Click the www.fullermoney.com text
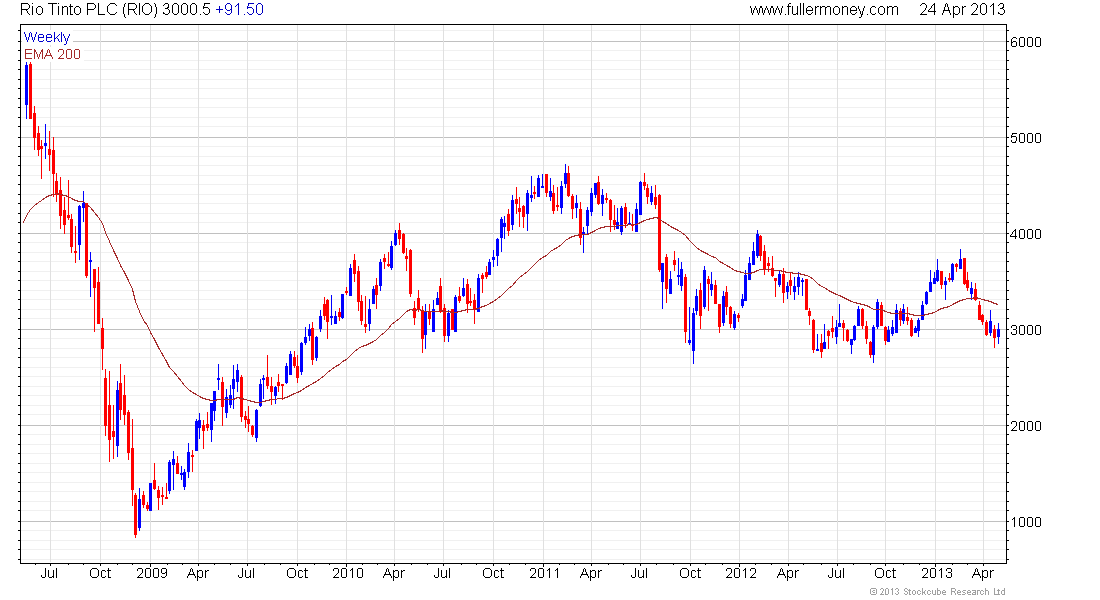The height and width of the screenshot is (600, 1100). 824,10
